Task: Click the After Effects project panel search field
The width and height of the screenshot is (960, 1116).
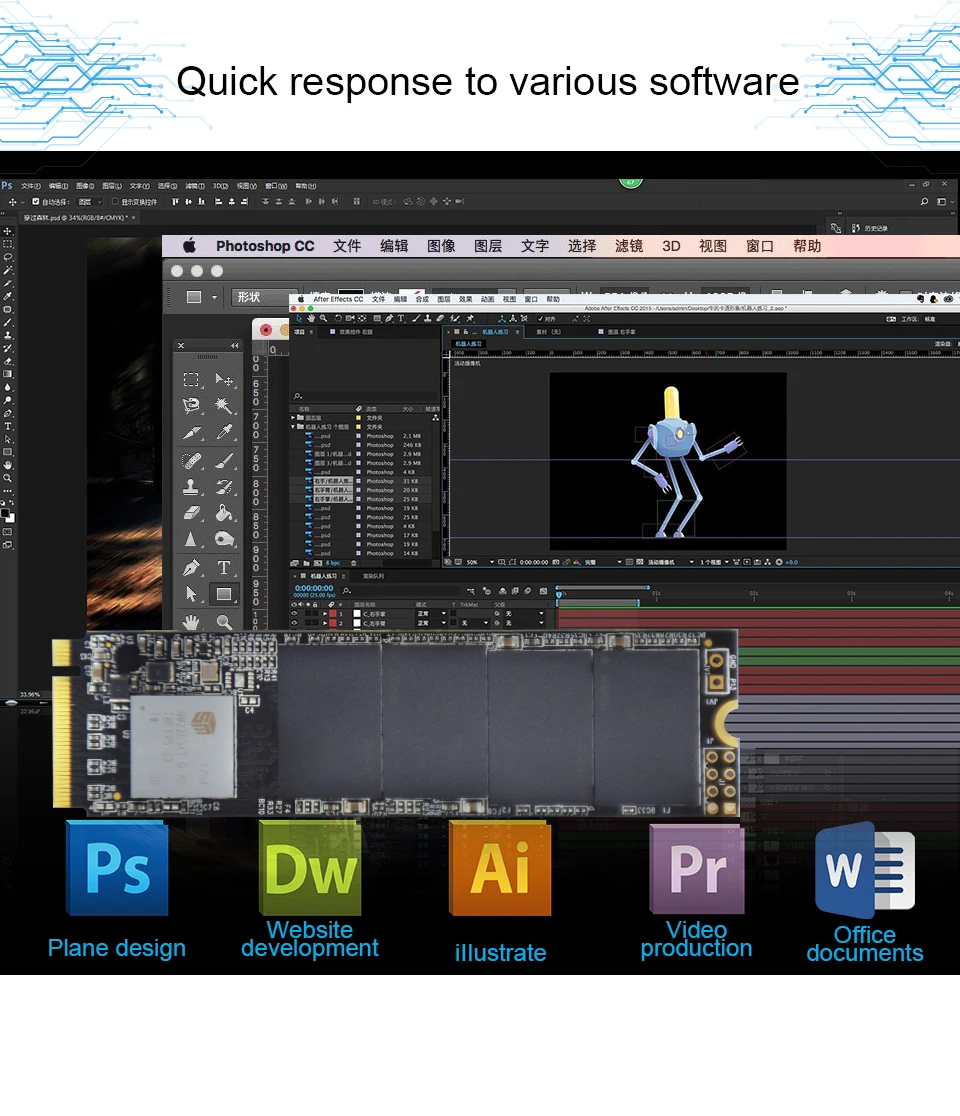Action: tap(364, 396)
